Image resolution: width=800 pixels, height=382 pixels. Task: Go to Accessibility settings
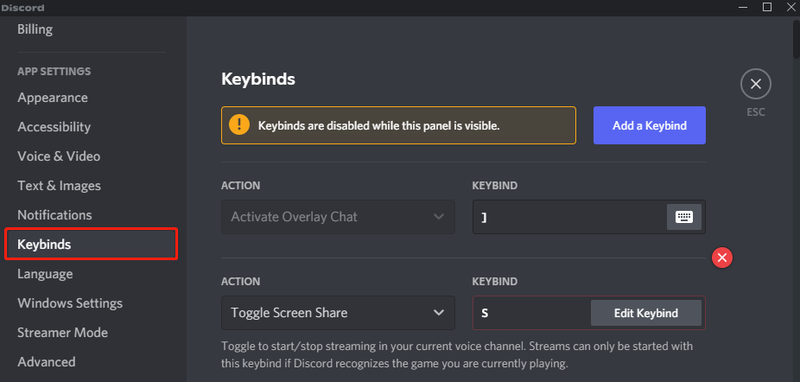click(54, 127)
